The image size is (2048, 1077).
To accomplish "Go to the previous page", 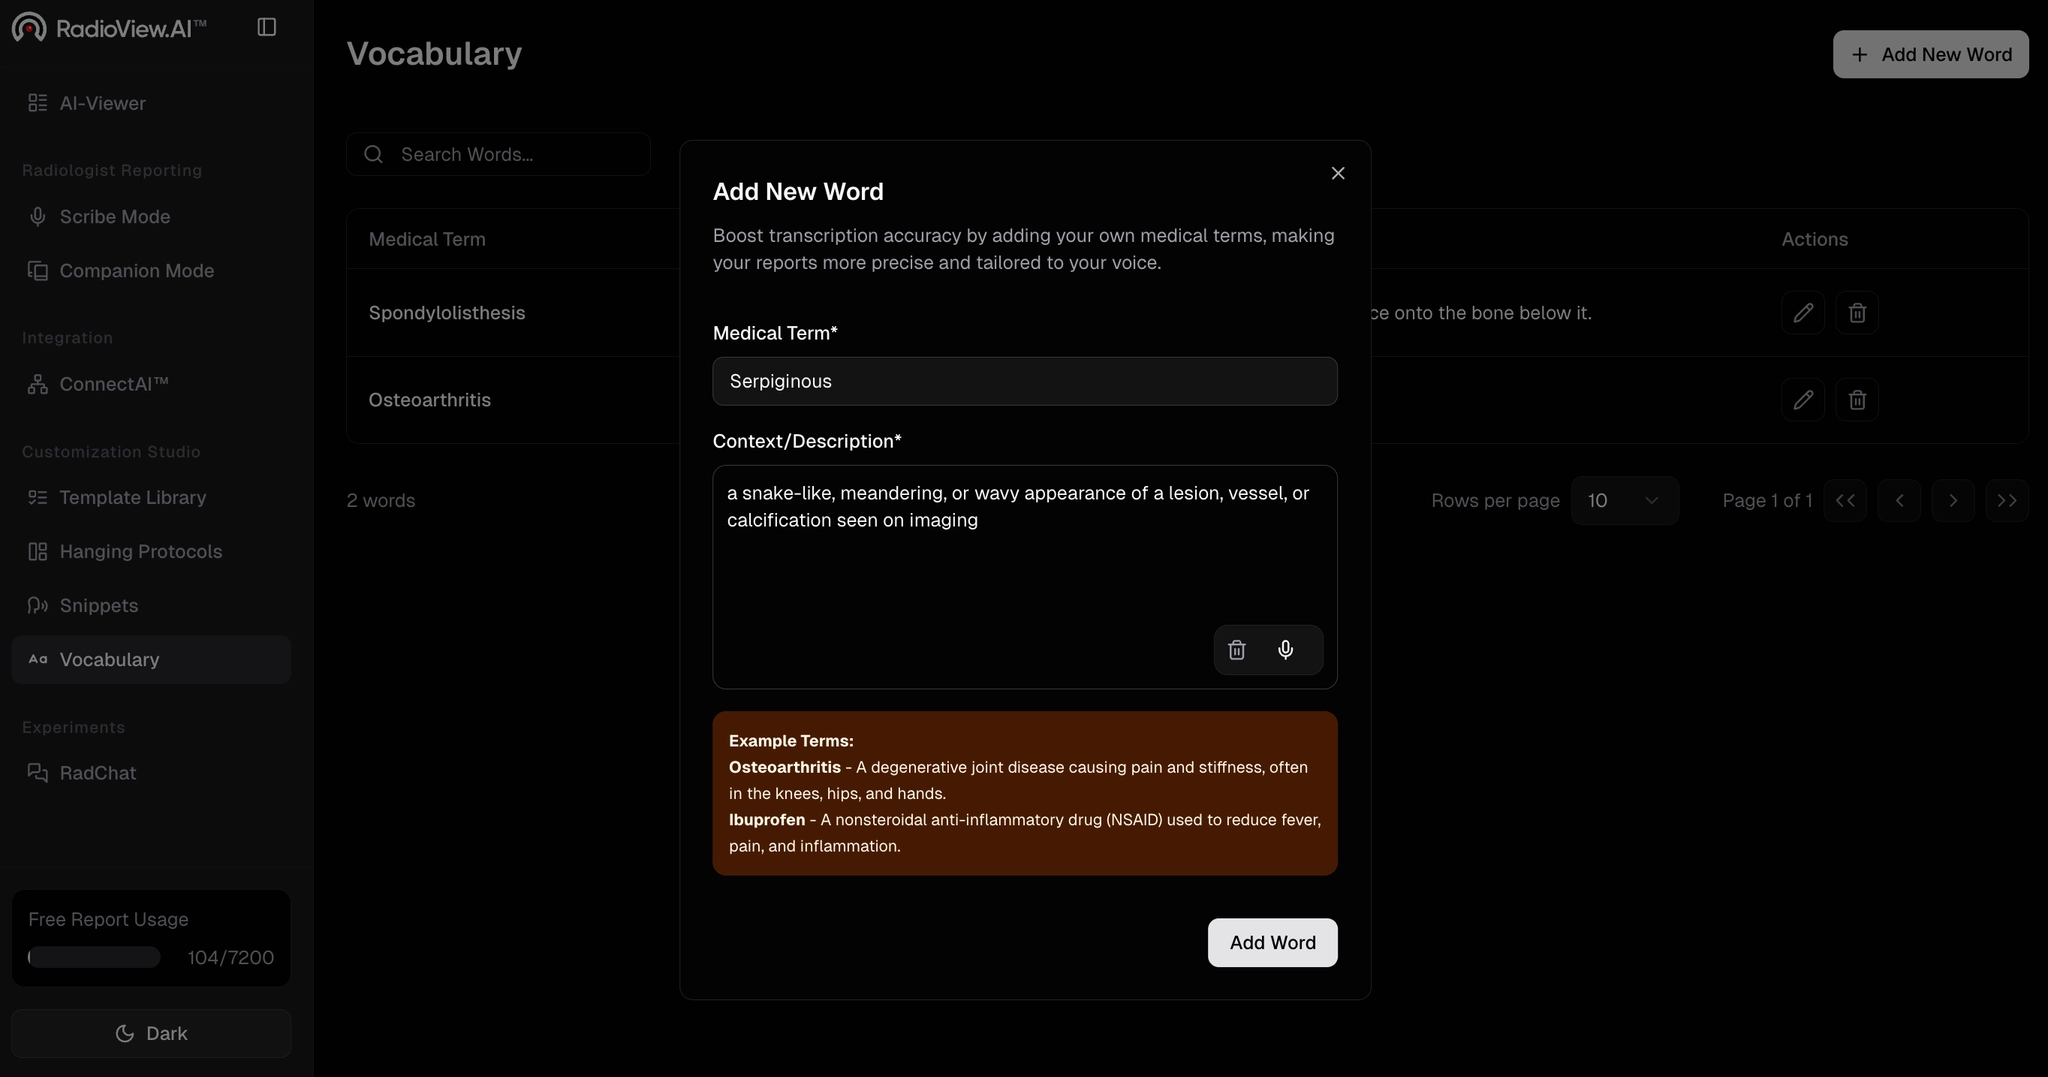I will tap(1899, 500).
